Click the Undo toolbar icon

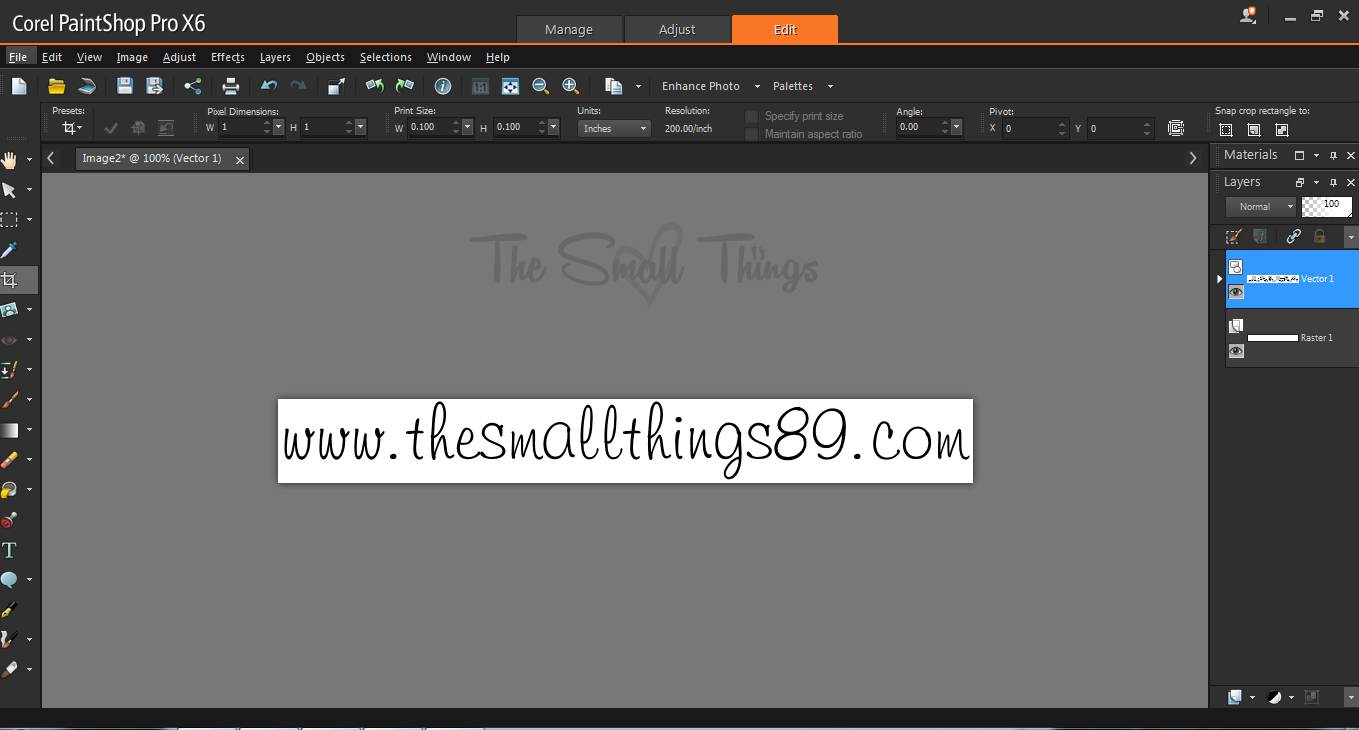[268, 86]
